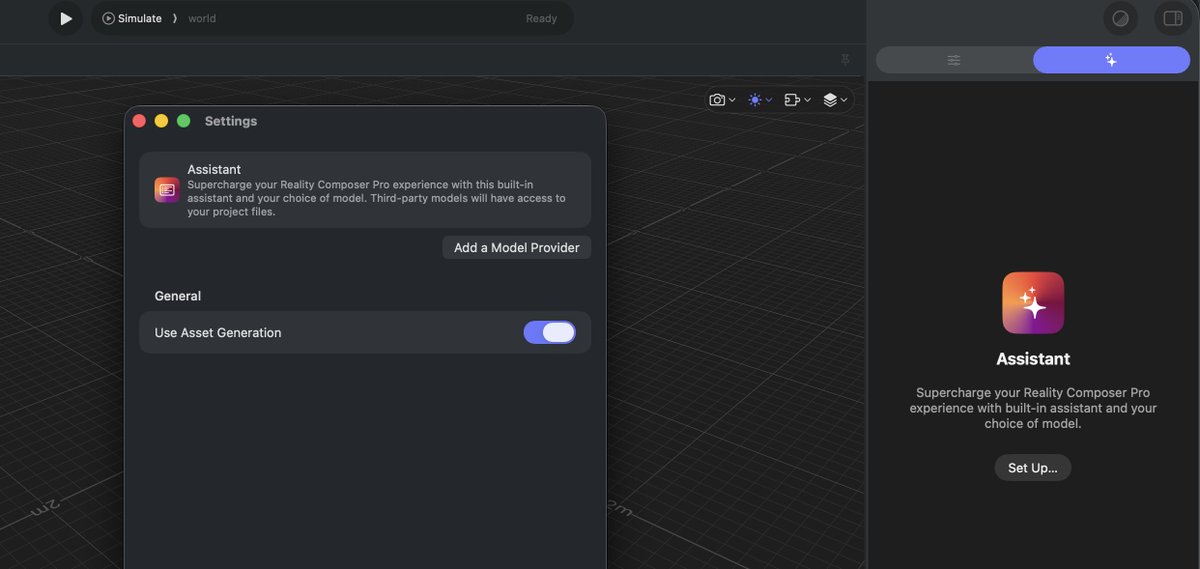Open the stacked layers dropdown in the viewport

(835, 100)
